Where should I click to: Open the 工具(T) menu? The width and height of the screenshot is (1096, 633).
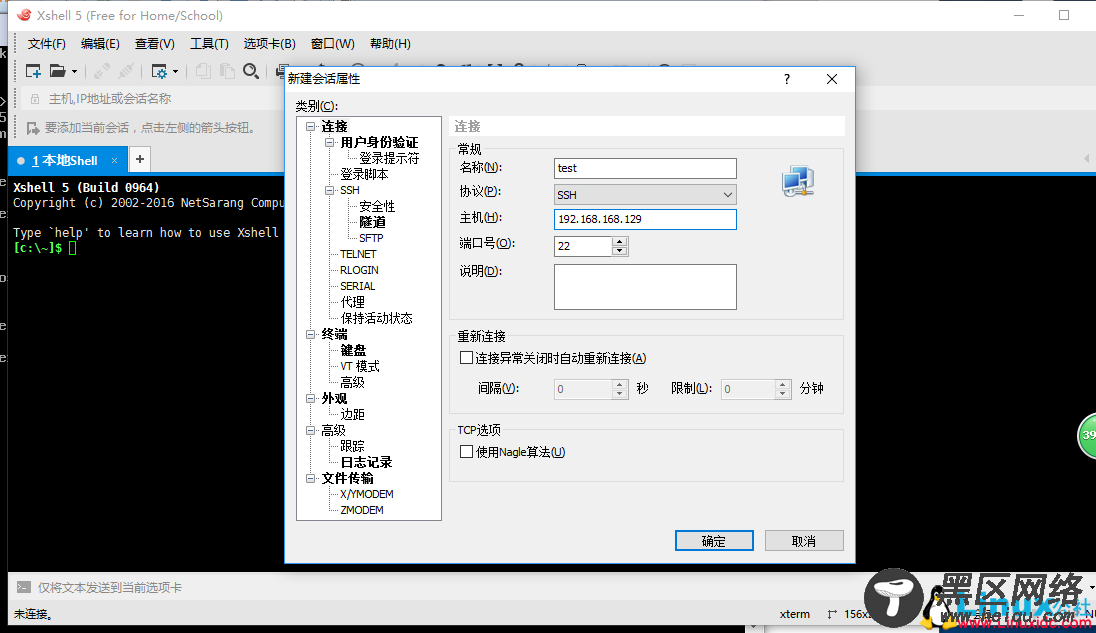tap(209, 44)
